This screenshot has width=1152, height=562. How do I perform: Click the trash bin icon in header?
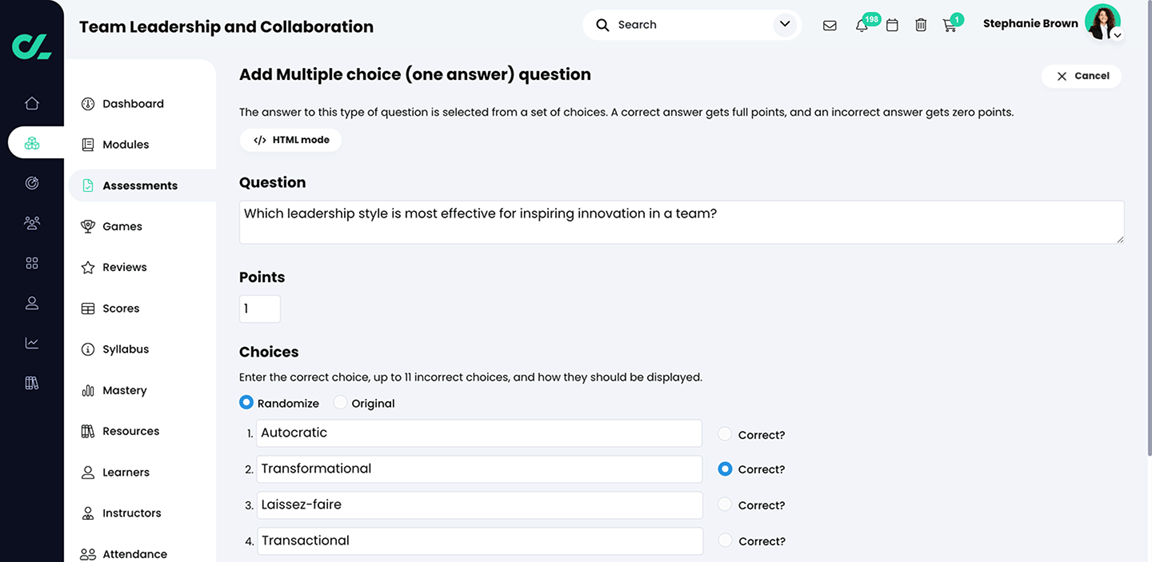click(921, 25)
